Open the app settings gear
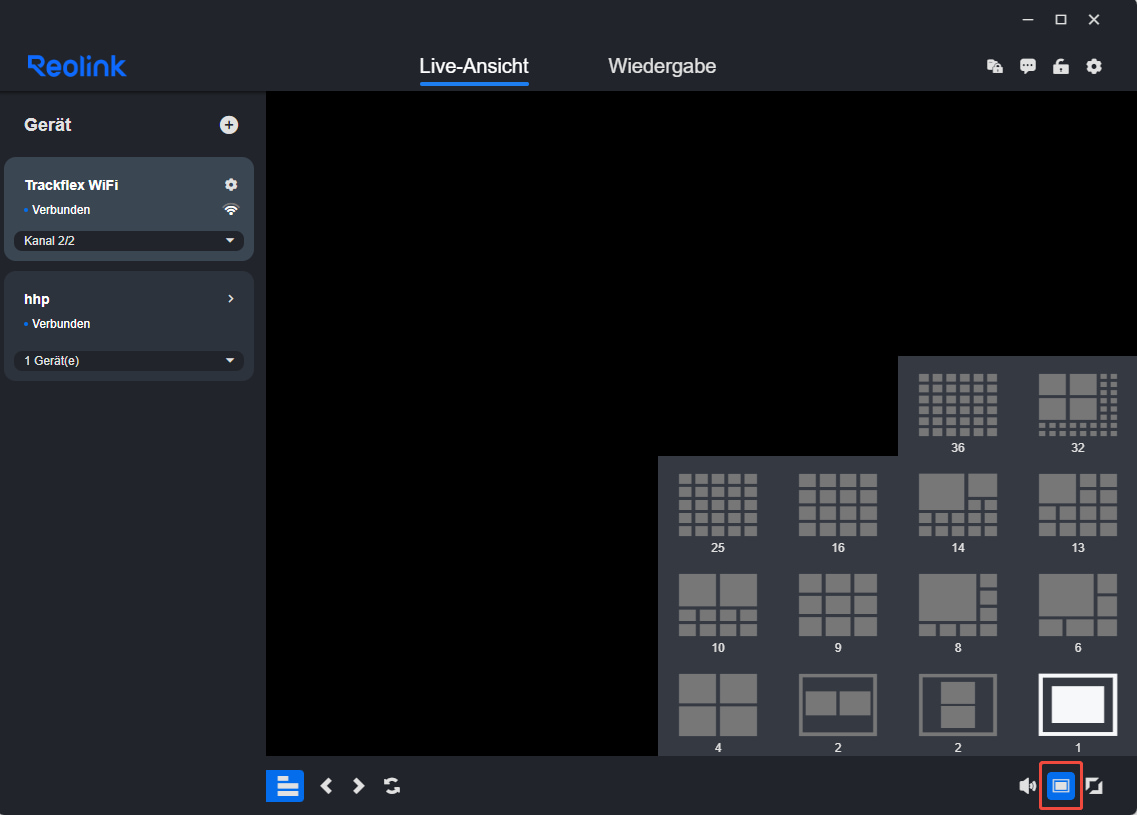Image resolution: width=1137 pixels, height=815 pixels. (1094, 67)
